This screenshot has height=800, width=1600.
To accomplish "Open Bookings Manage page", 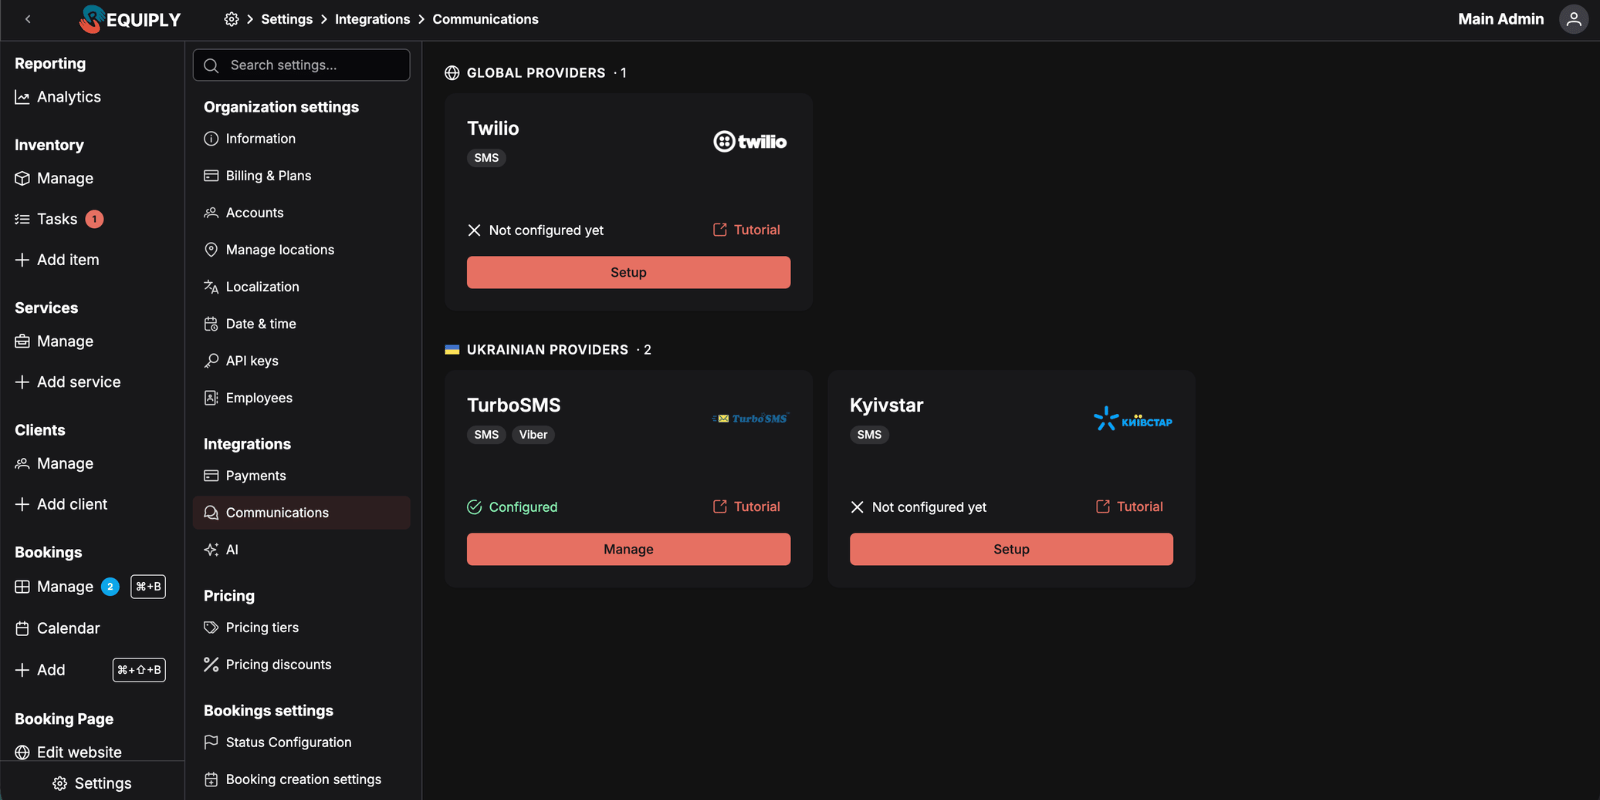I will (x=54, y=587).
